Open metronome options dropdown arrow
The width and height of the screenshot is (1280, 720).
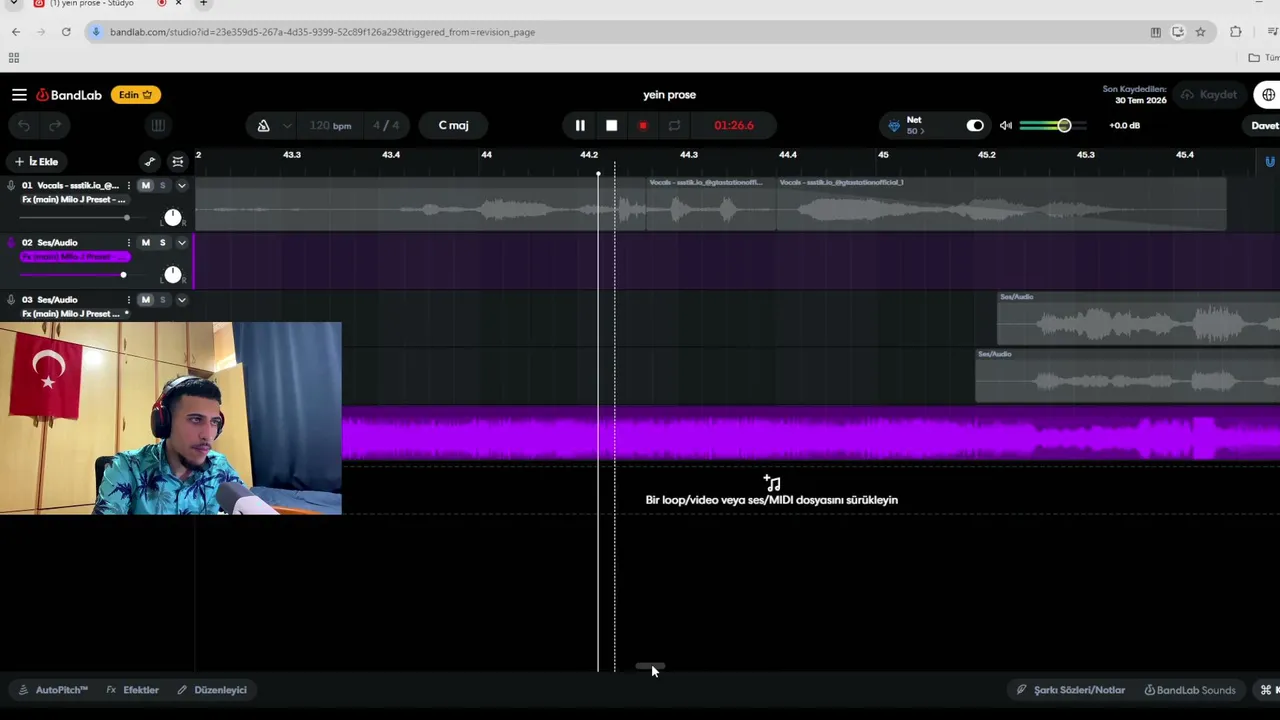[x=287, y=126]
